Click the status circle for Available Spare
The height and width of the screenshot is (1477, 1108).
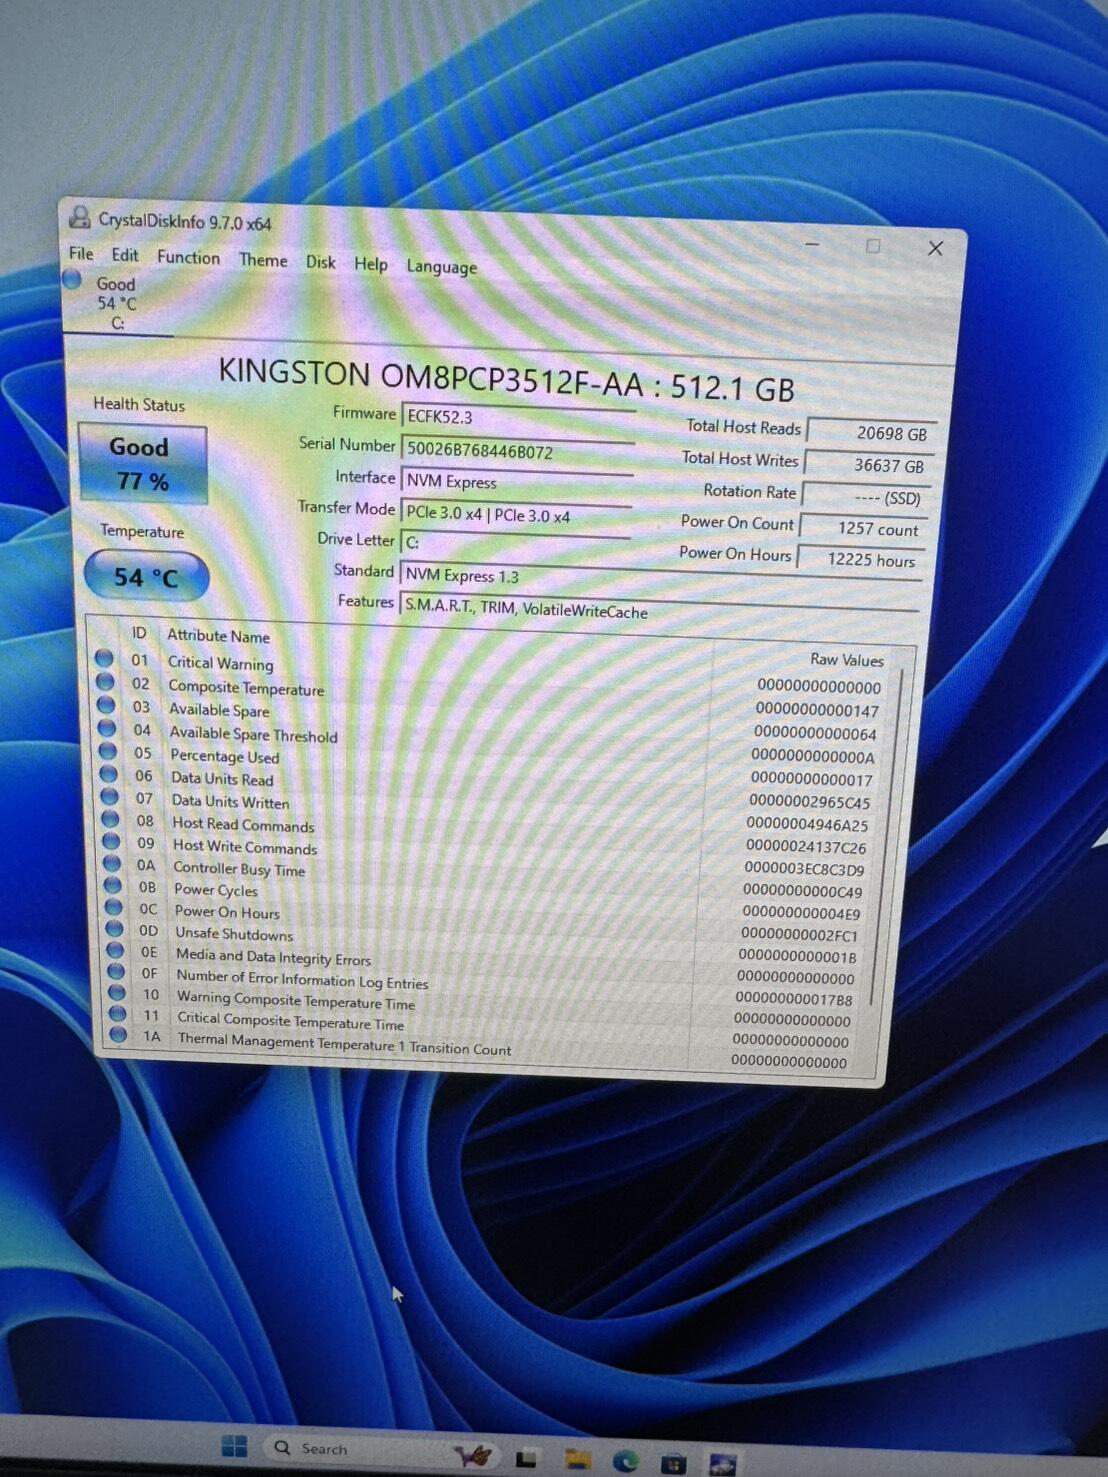(106, 705)
